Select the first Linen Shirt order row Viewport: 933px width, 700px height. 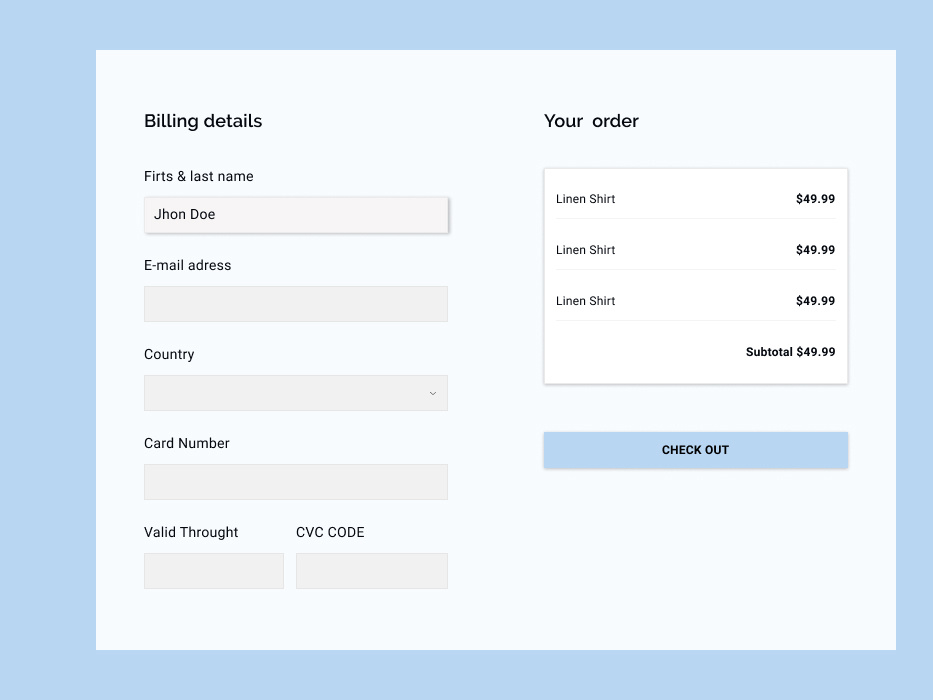(695, 199)
